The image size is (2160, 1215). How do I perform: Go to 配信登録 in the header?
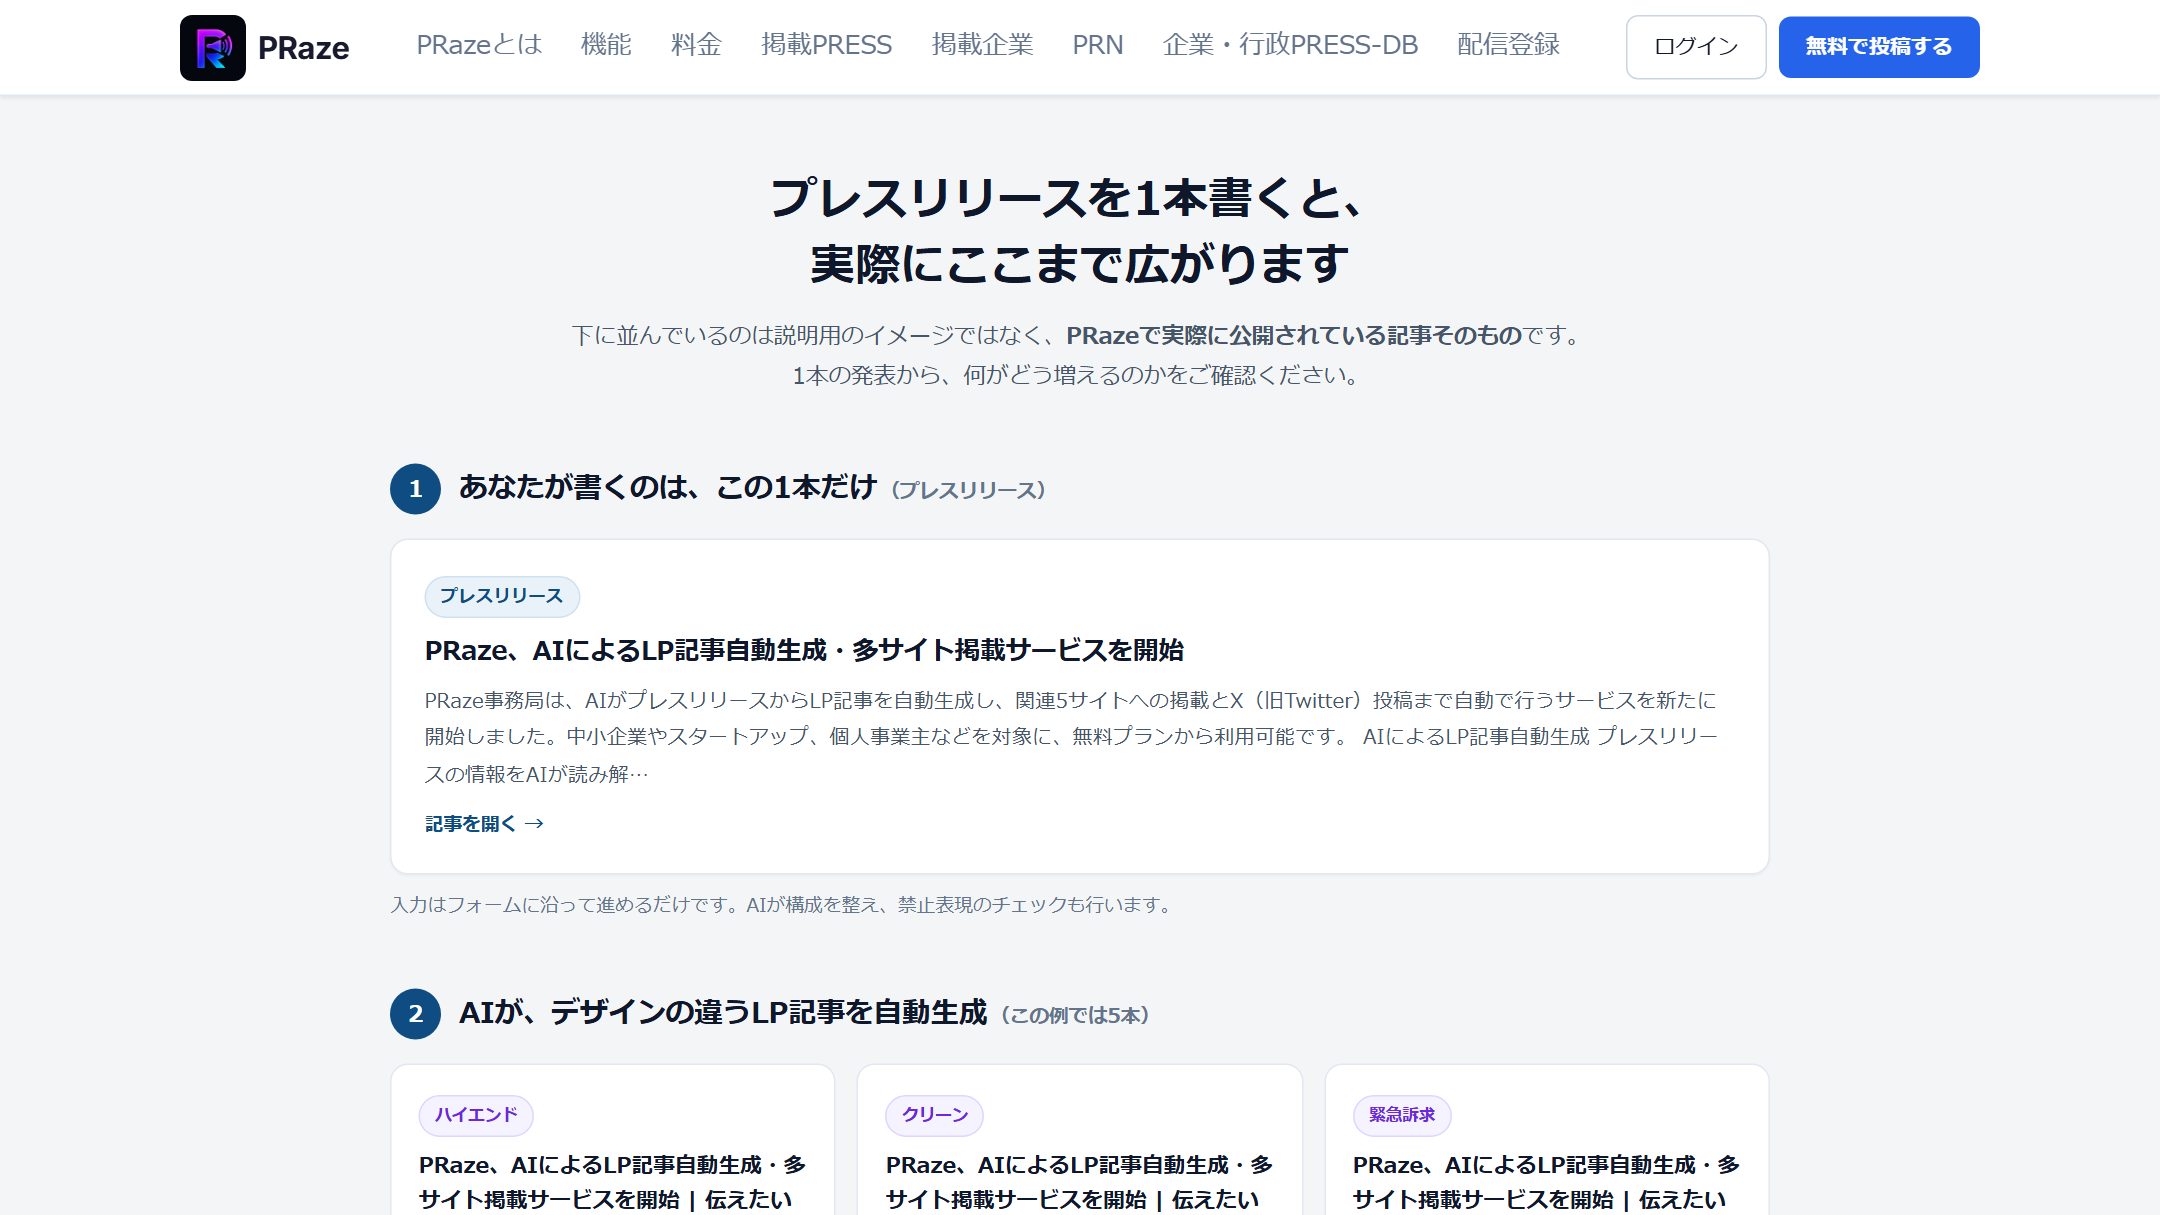tap(1508, 45)
